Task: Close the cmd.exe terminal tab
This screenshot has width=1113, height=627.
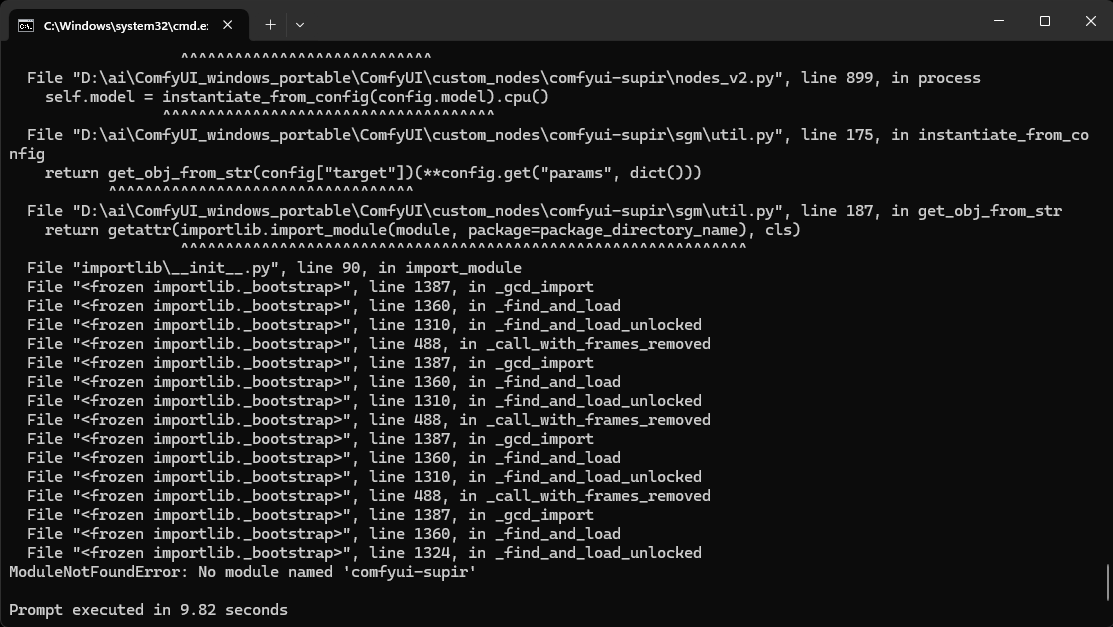Action: point(225,25)
